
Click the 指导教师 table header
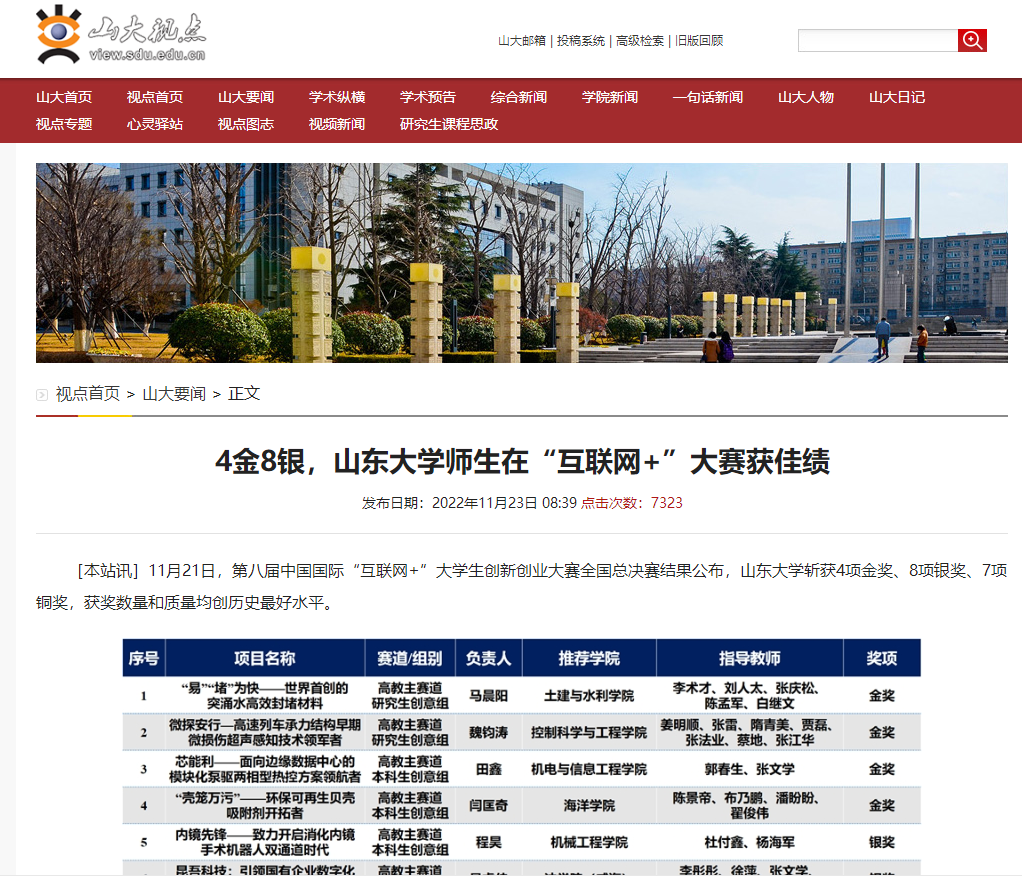pos(750,658)
